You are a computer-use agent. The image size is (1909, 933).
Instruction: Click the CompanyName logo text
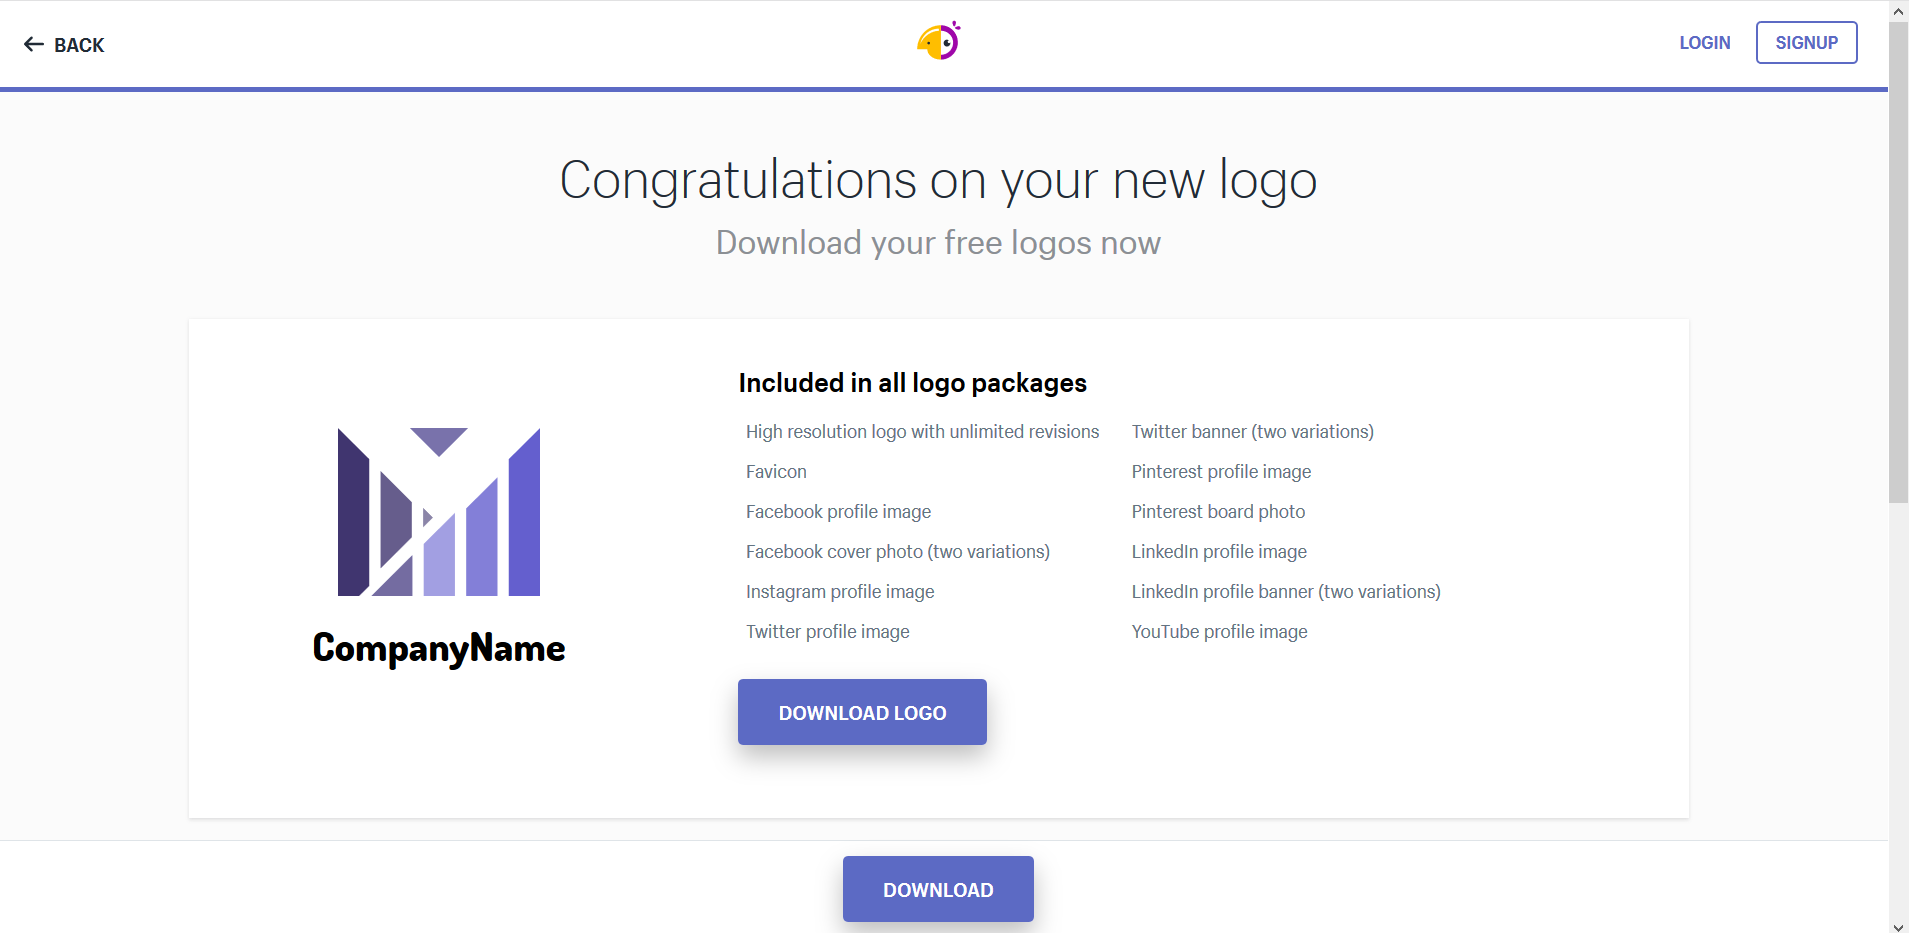[439, 648]
